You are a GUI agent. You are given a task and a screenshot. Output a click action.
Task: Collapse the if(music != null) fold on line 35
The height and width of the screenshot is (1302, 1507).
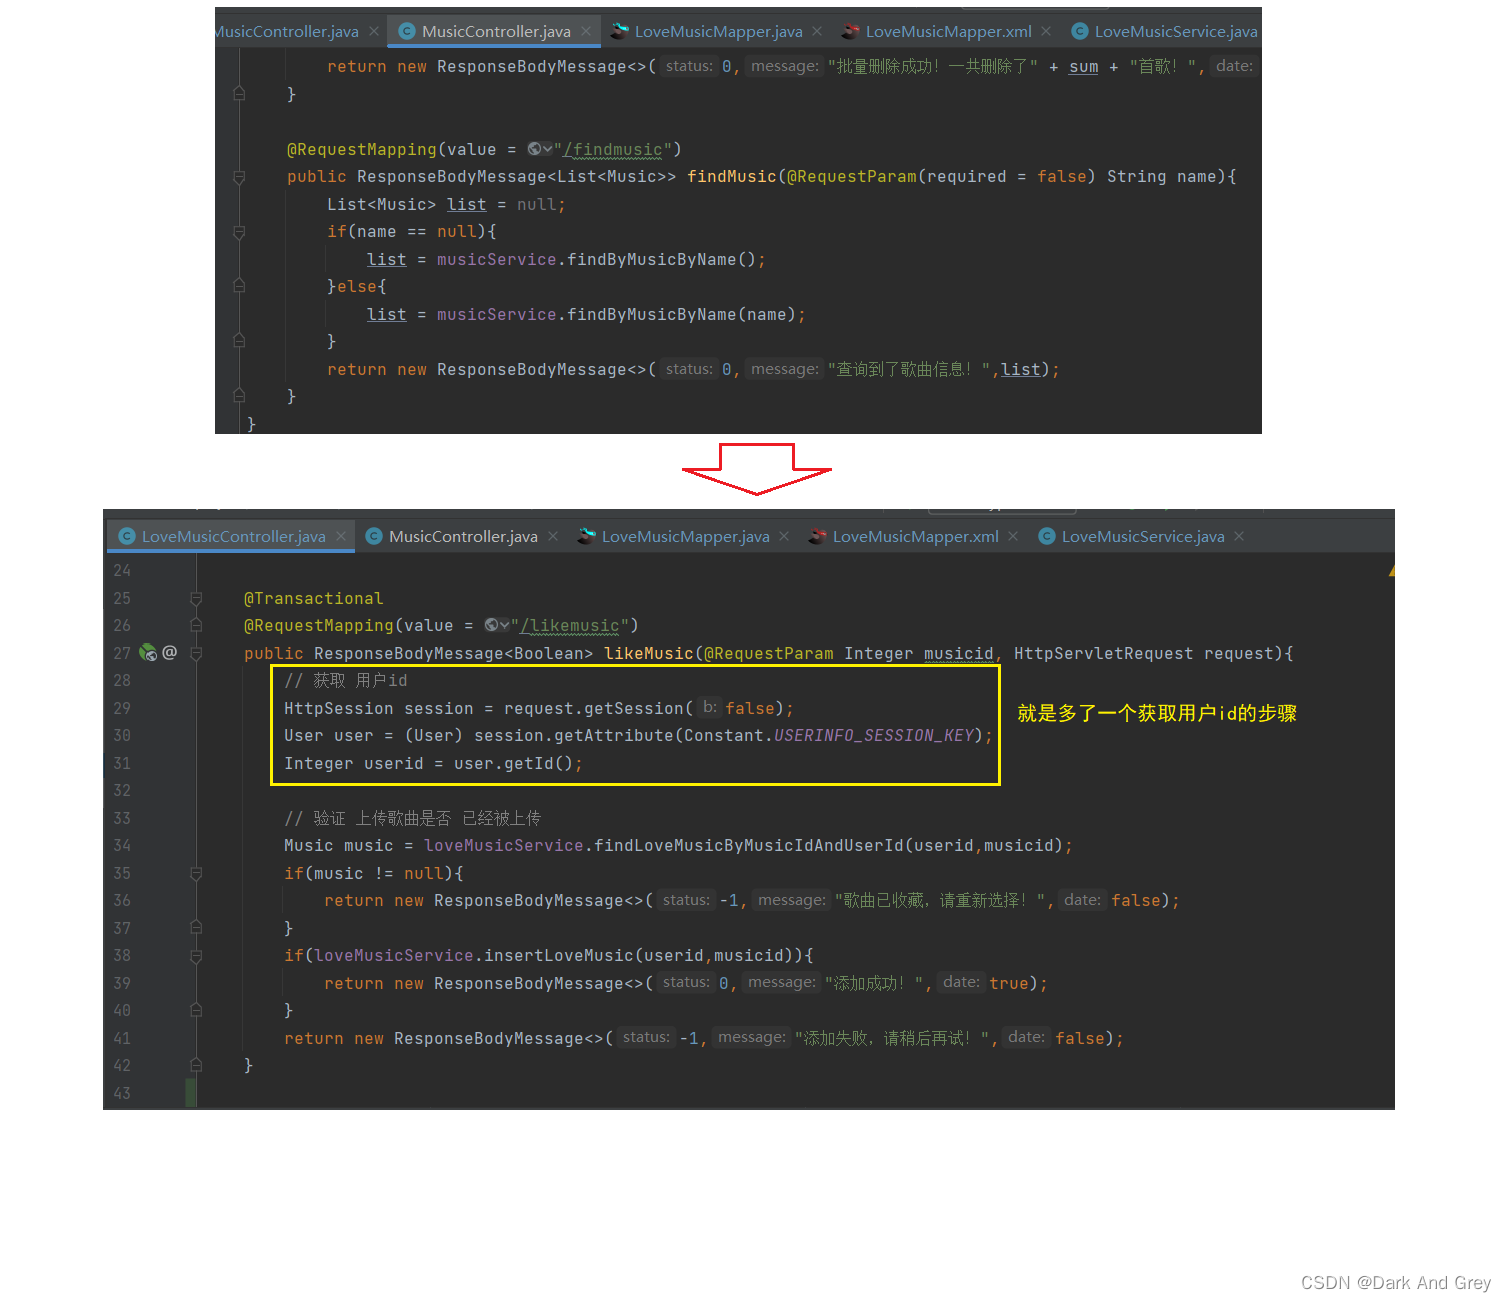(x=196, y=873)
